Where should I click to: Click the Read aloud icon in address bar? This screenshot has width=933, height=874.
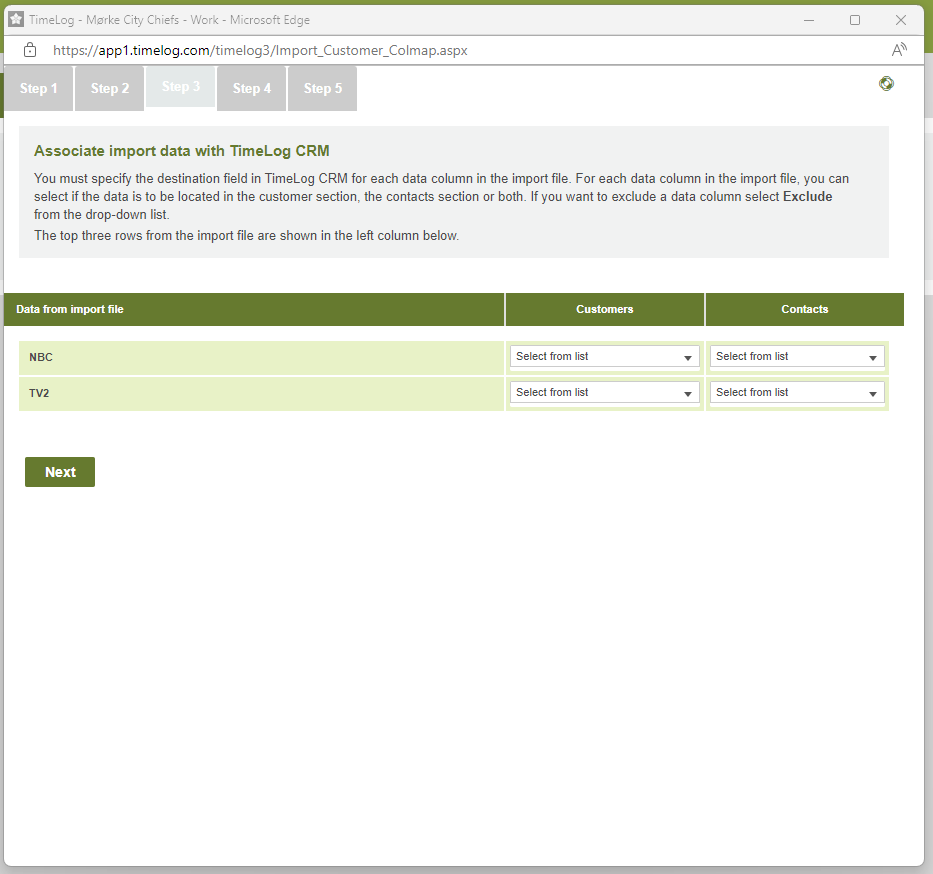coord(899,50)
